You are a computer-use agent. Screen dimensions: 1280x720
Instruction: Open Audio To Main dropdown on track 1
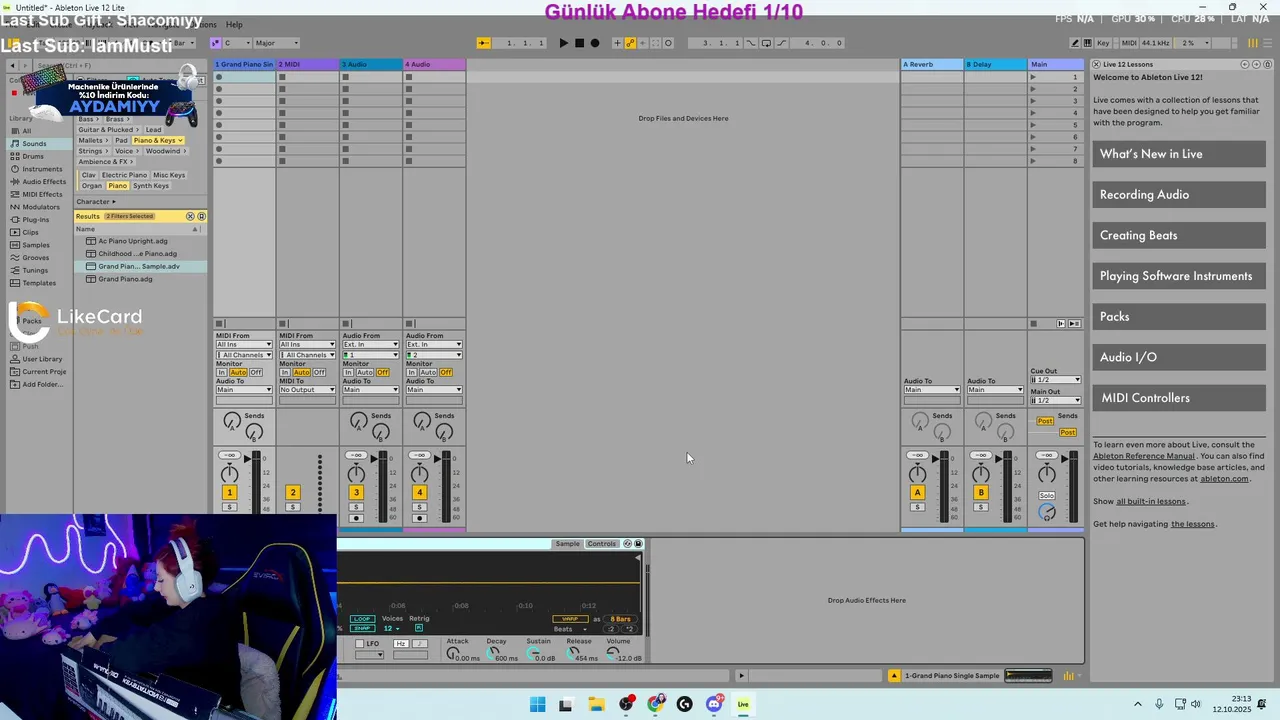click(244, 390)
